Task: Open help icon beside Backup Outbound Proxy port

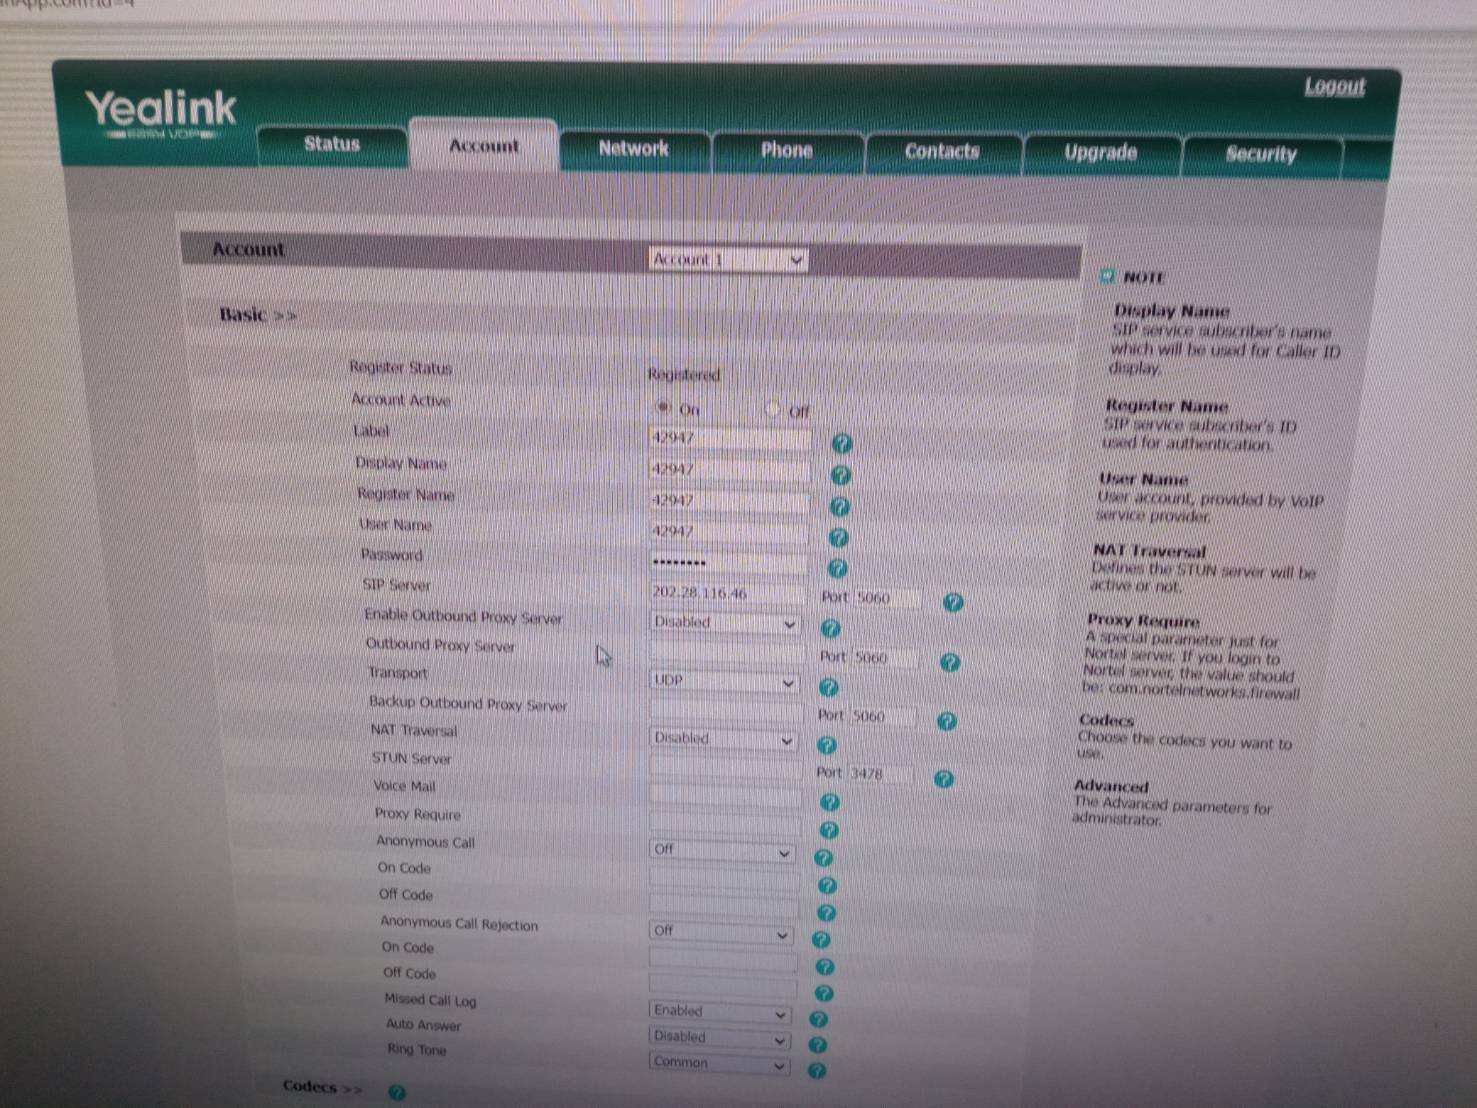Action: 947,721
